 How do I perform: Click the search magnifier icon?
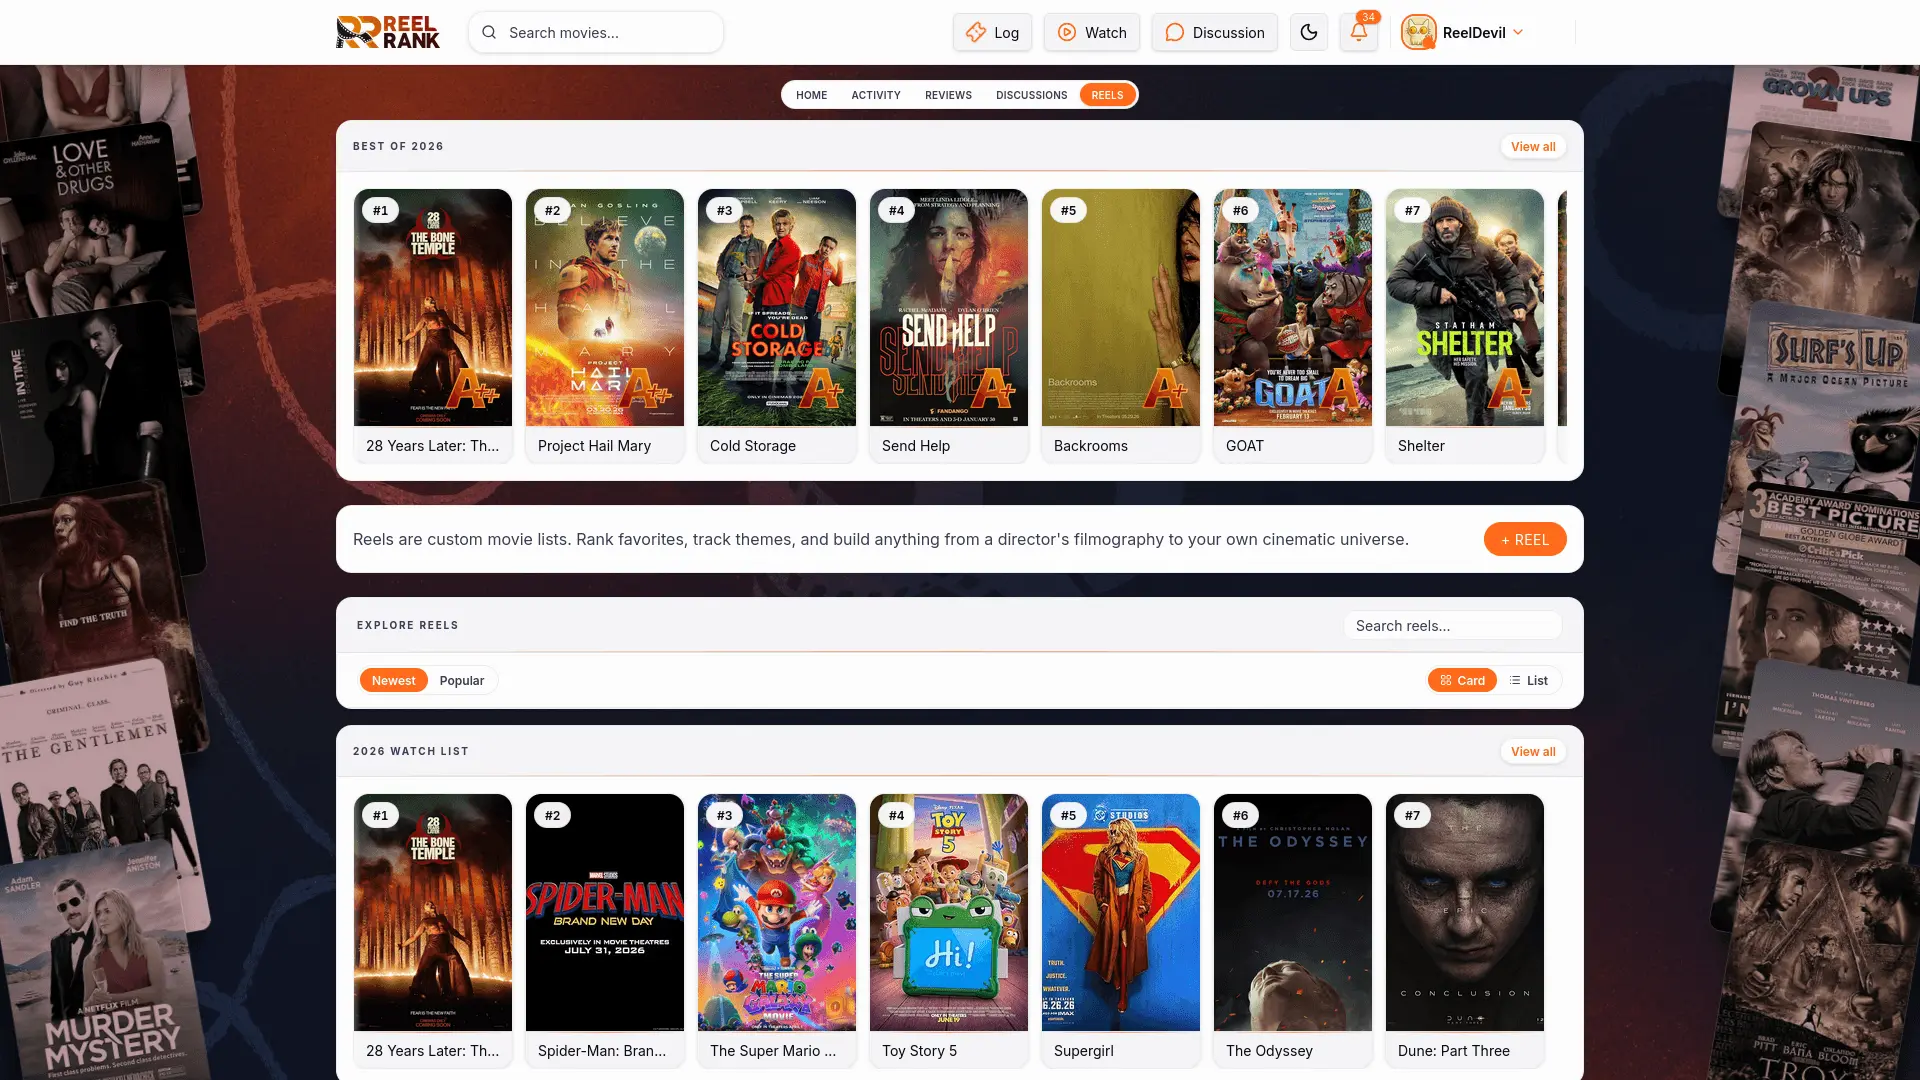point(489,32)
